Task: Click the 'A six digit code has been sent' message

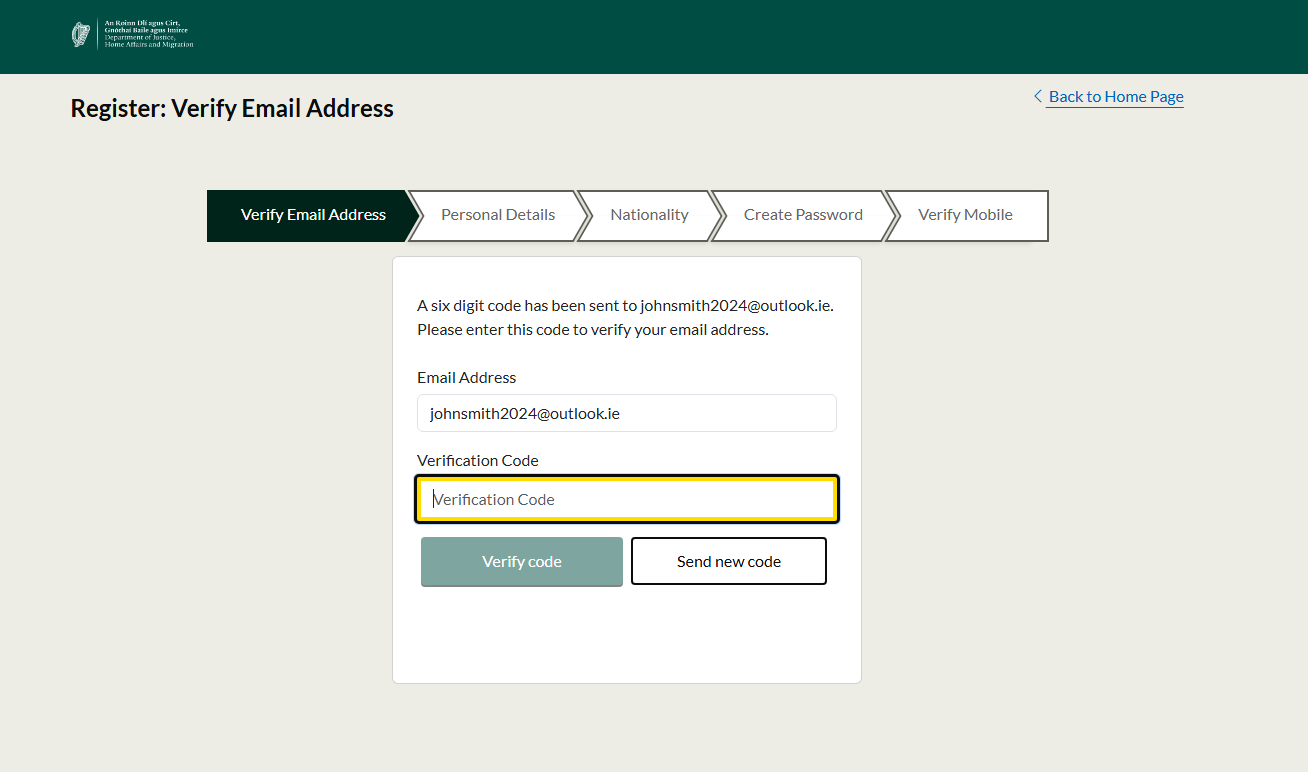Action: [625, 317]
